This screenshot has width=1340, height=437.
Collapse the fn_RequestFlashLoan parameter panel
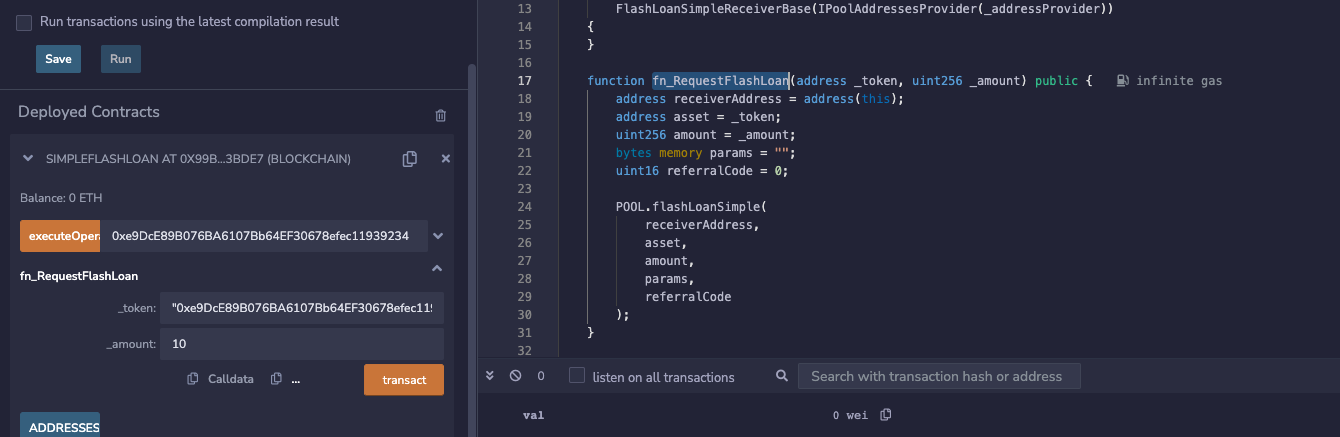tap(437, 269)
